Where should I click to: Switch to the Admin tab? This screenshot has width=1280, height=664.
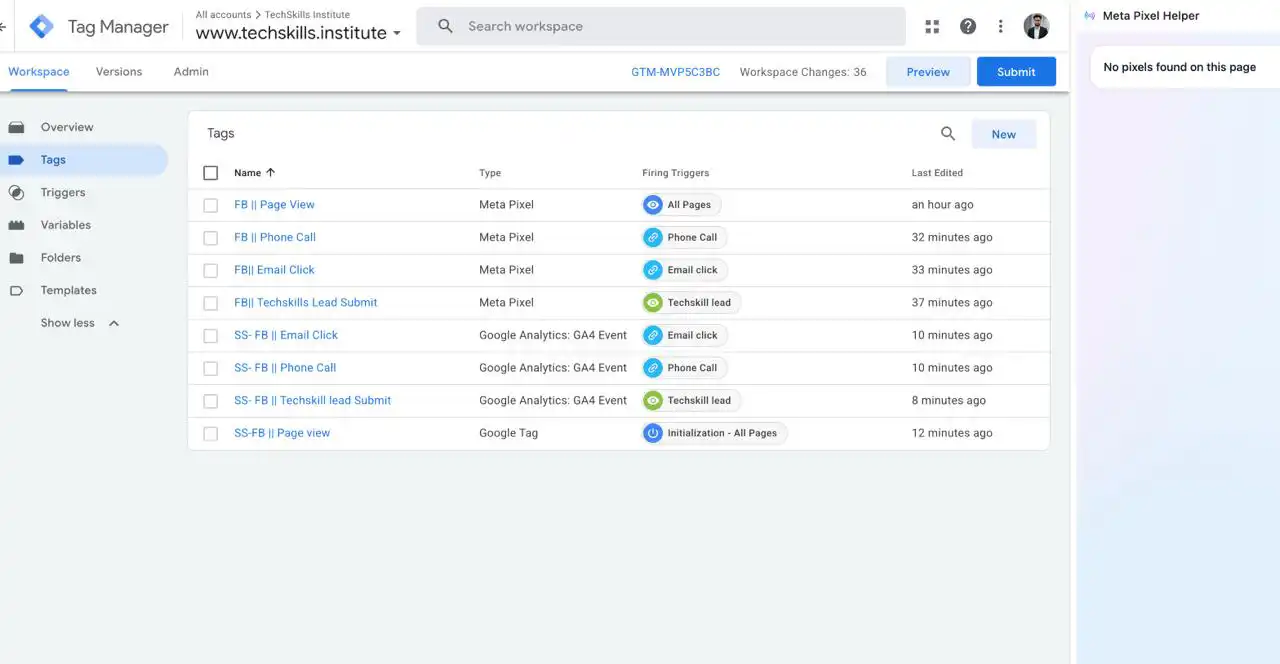tap(191, 72)
